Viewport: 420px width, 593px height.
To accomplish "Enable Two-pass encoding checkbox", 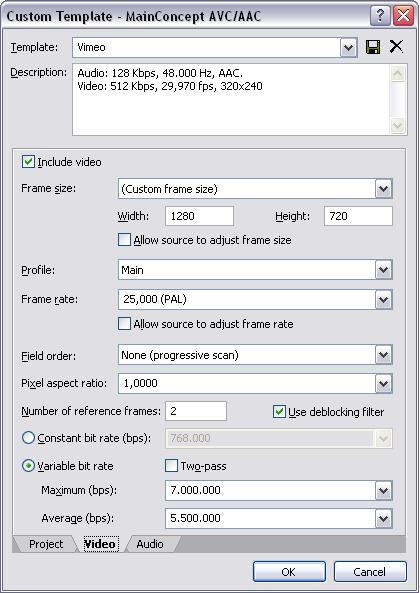I will 171,466.
